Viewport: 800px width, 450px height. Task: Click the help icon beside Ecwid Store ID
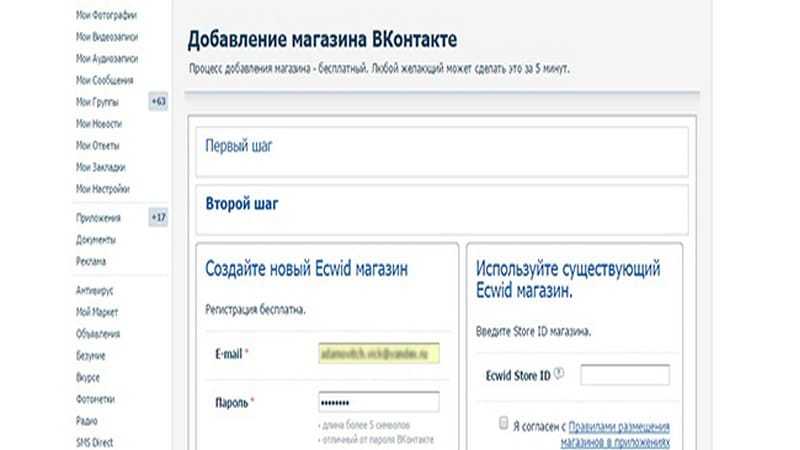(x=559, y=373)
